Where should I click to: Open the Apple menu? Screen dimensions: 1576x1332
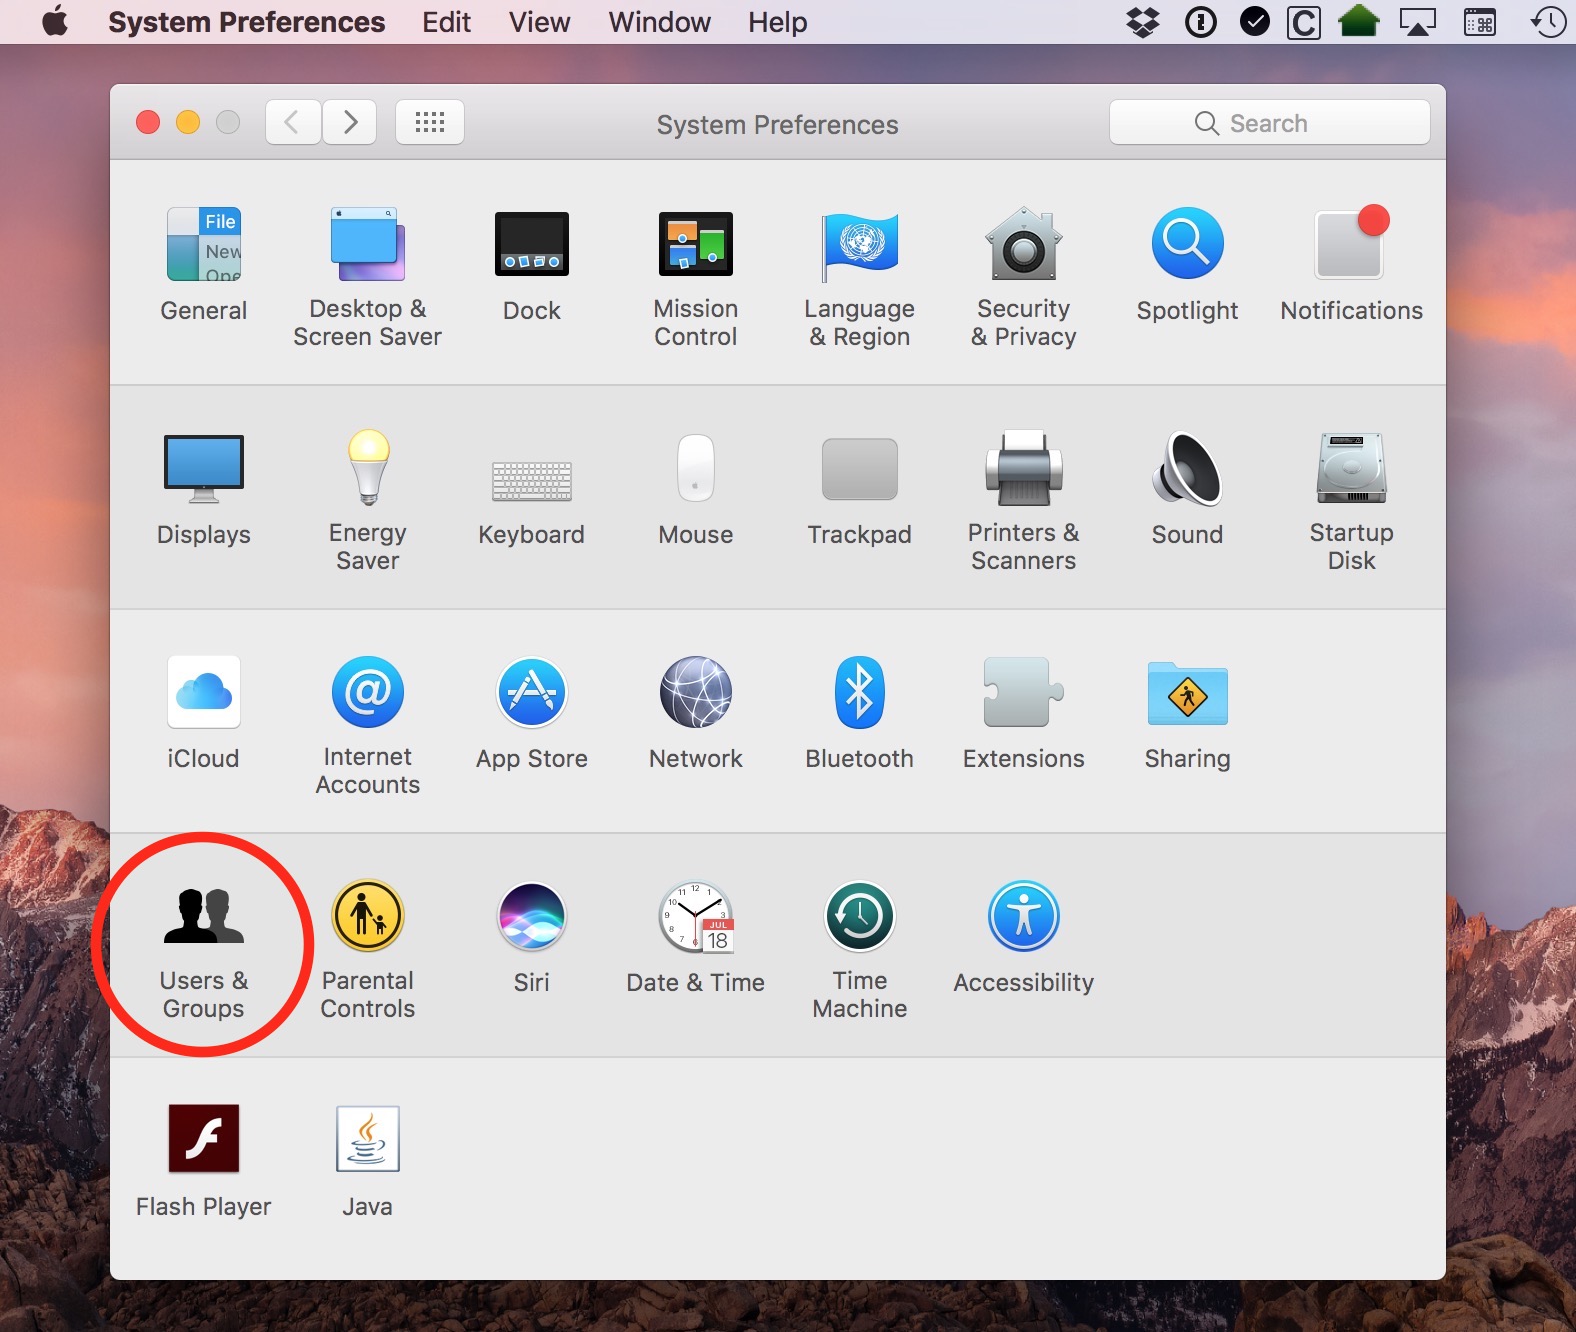click(55, 21)
